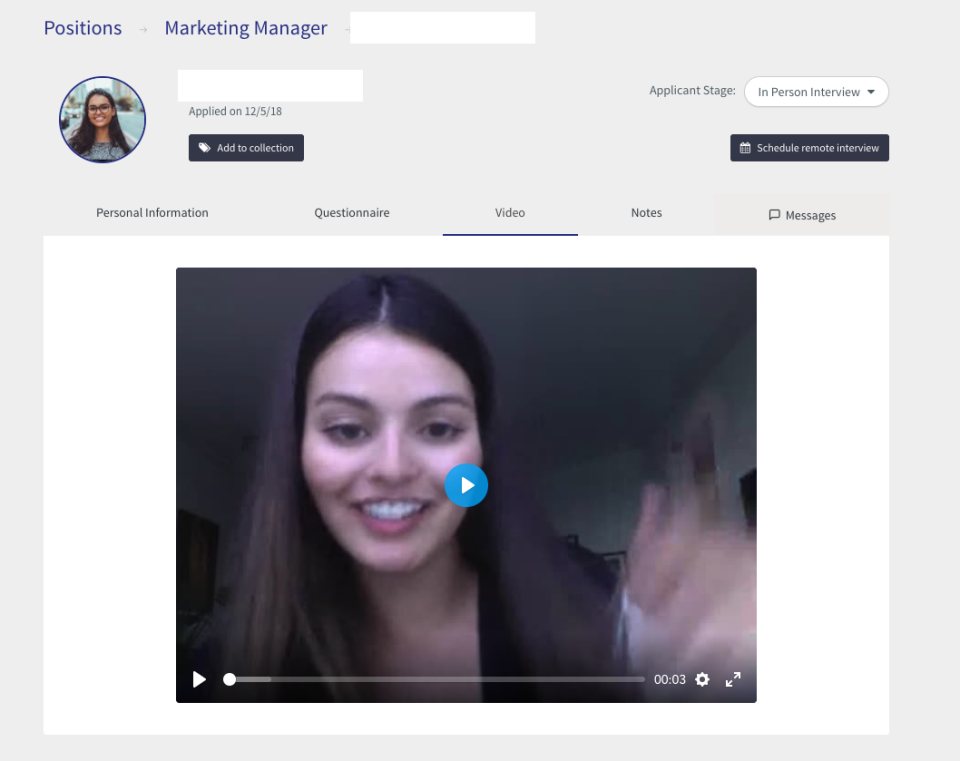Click the Add to collection button

click(246, 148)
